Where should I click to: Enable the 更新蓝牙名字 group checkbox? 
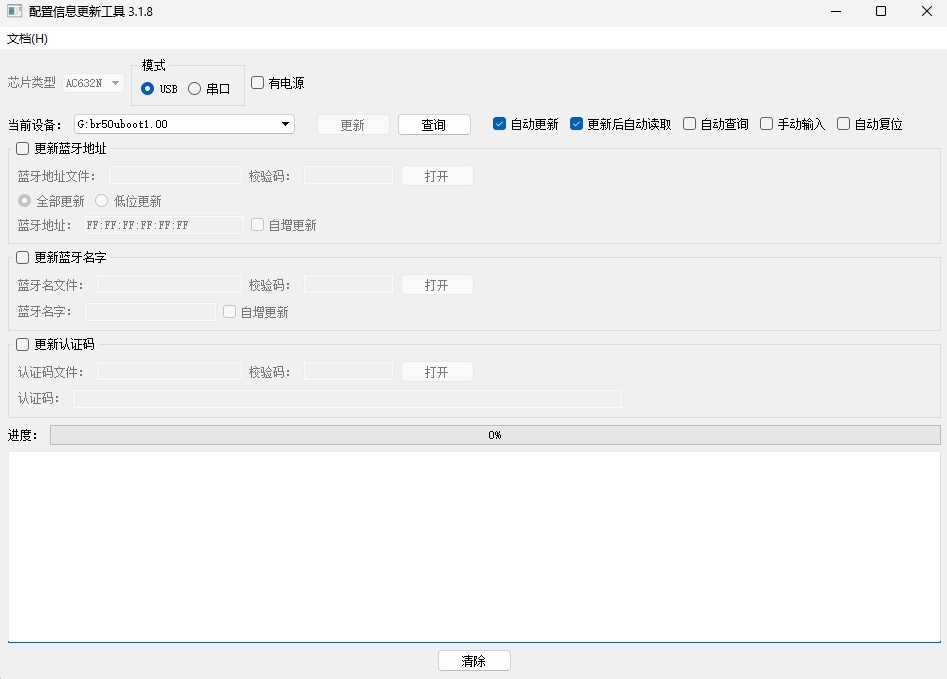(23, 258)
